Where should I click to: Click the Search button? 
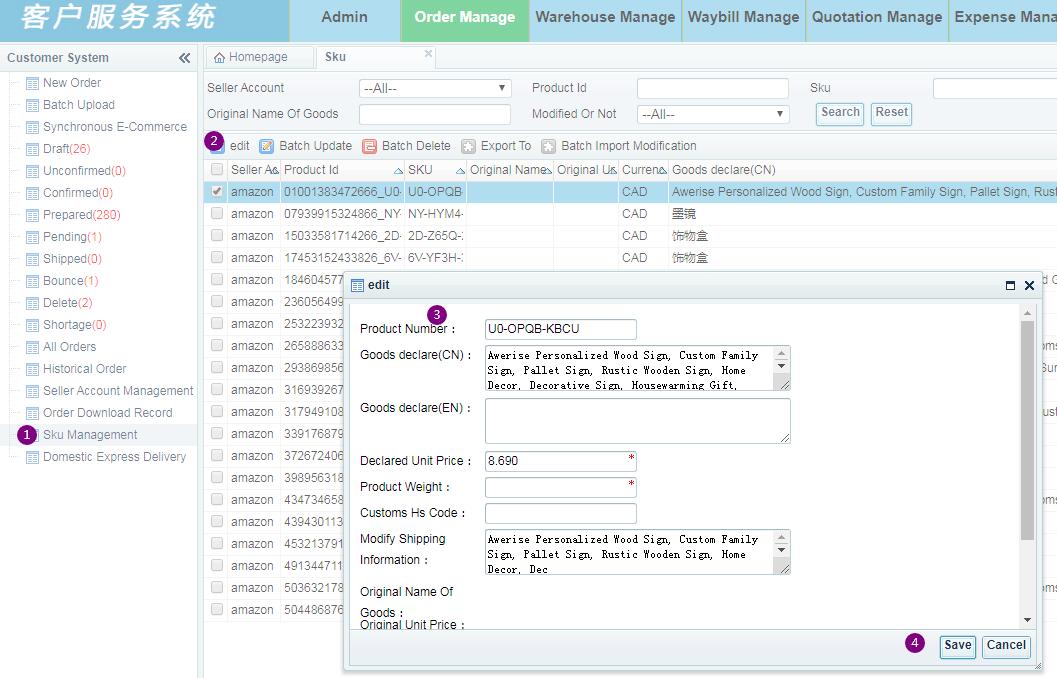tap(840, 113)
